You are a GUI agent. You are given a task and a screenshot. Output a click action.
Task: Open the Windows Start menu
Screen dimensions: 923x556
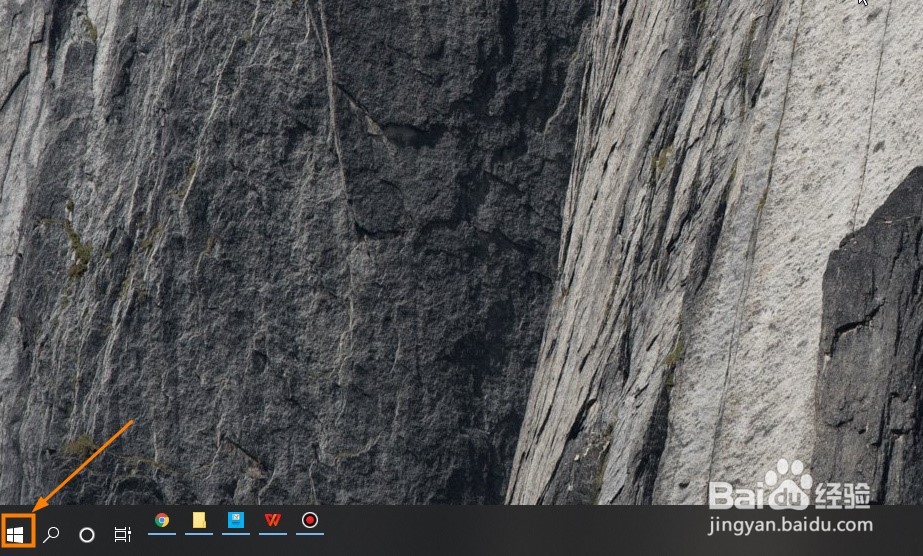(15, 534)
